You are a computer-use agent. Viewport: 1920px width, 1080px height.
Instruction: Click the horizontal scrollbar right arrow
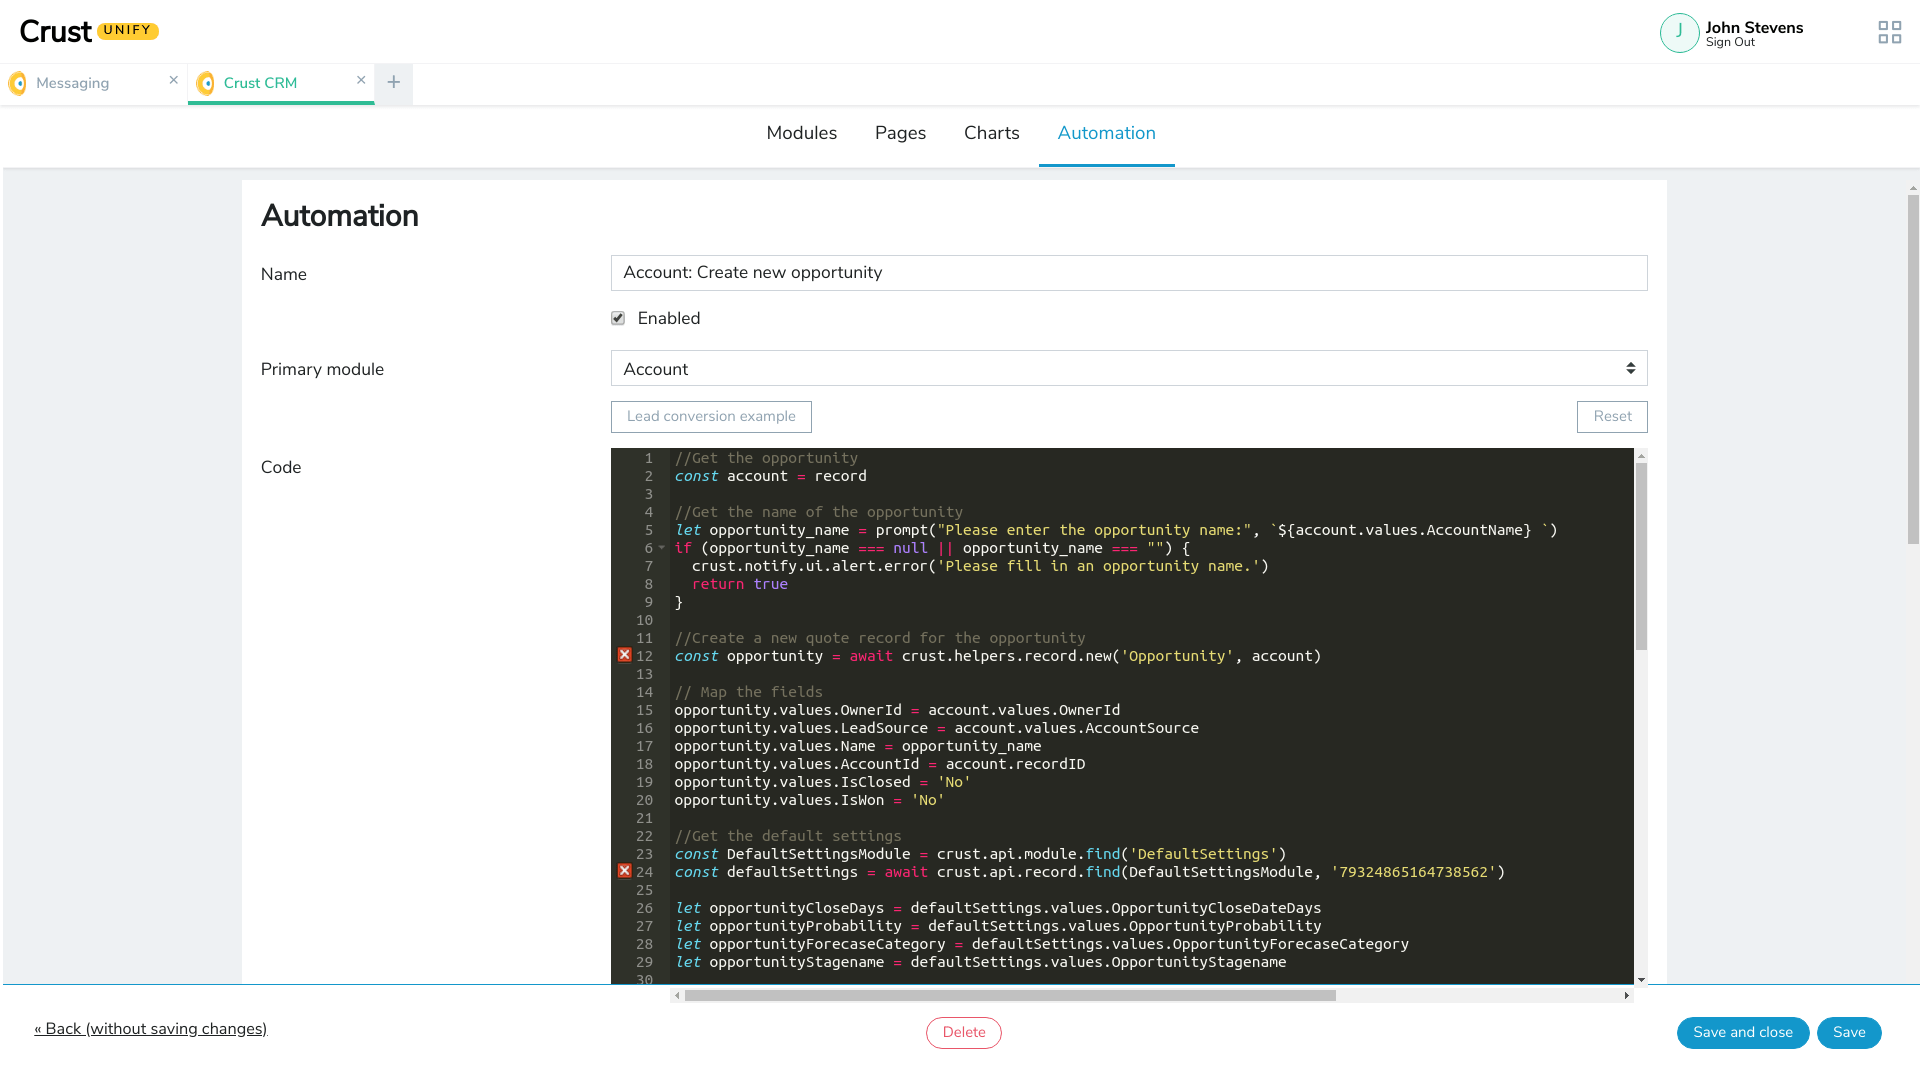1627,995
